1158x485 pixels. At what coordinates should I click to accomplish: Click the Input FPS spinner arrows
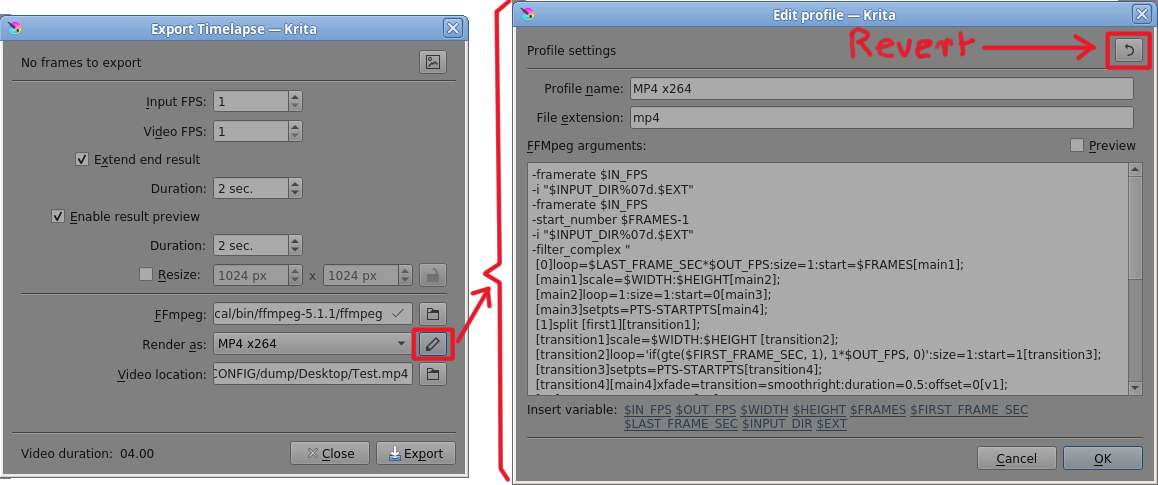click(x=295, y=102)
